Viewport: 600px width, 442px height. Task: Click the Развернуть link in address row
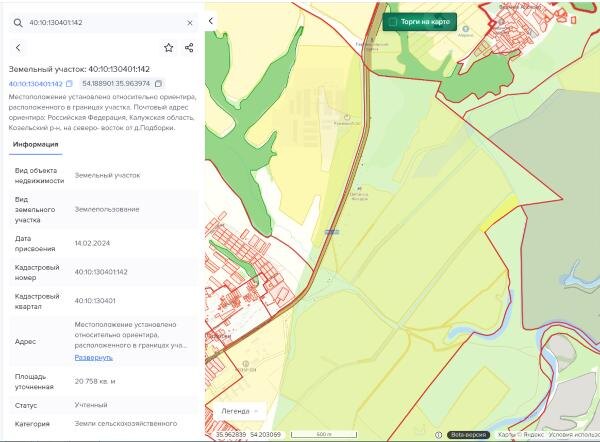94,357
